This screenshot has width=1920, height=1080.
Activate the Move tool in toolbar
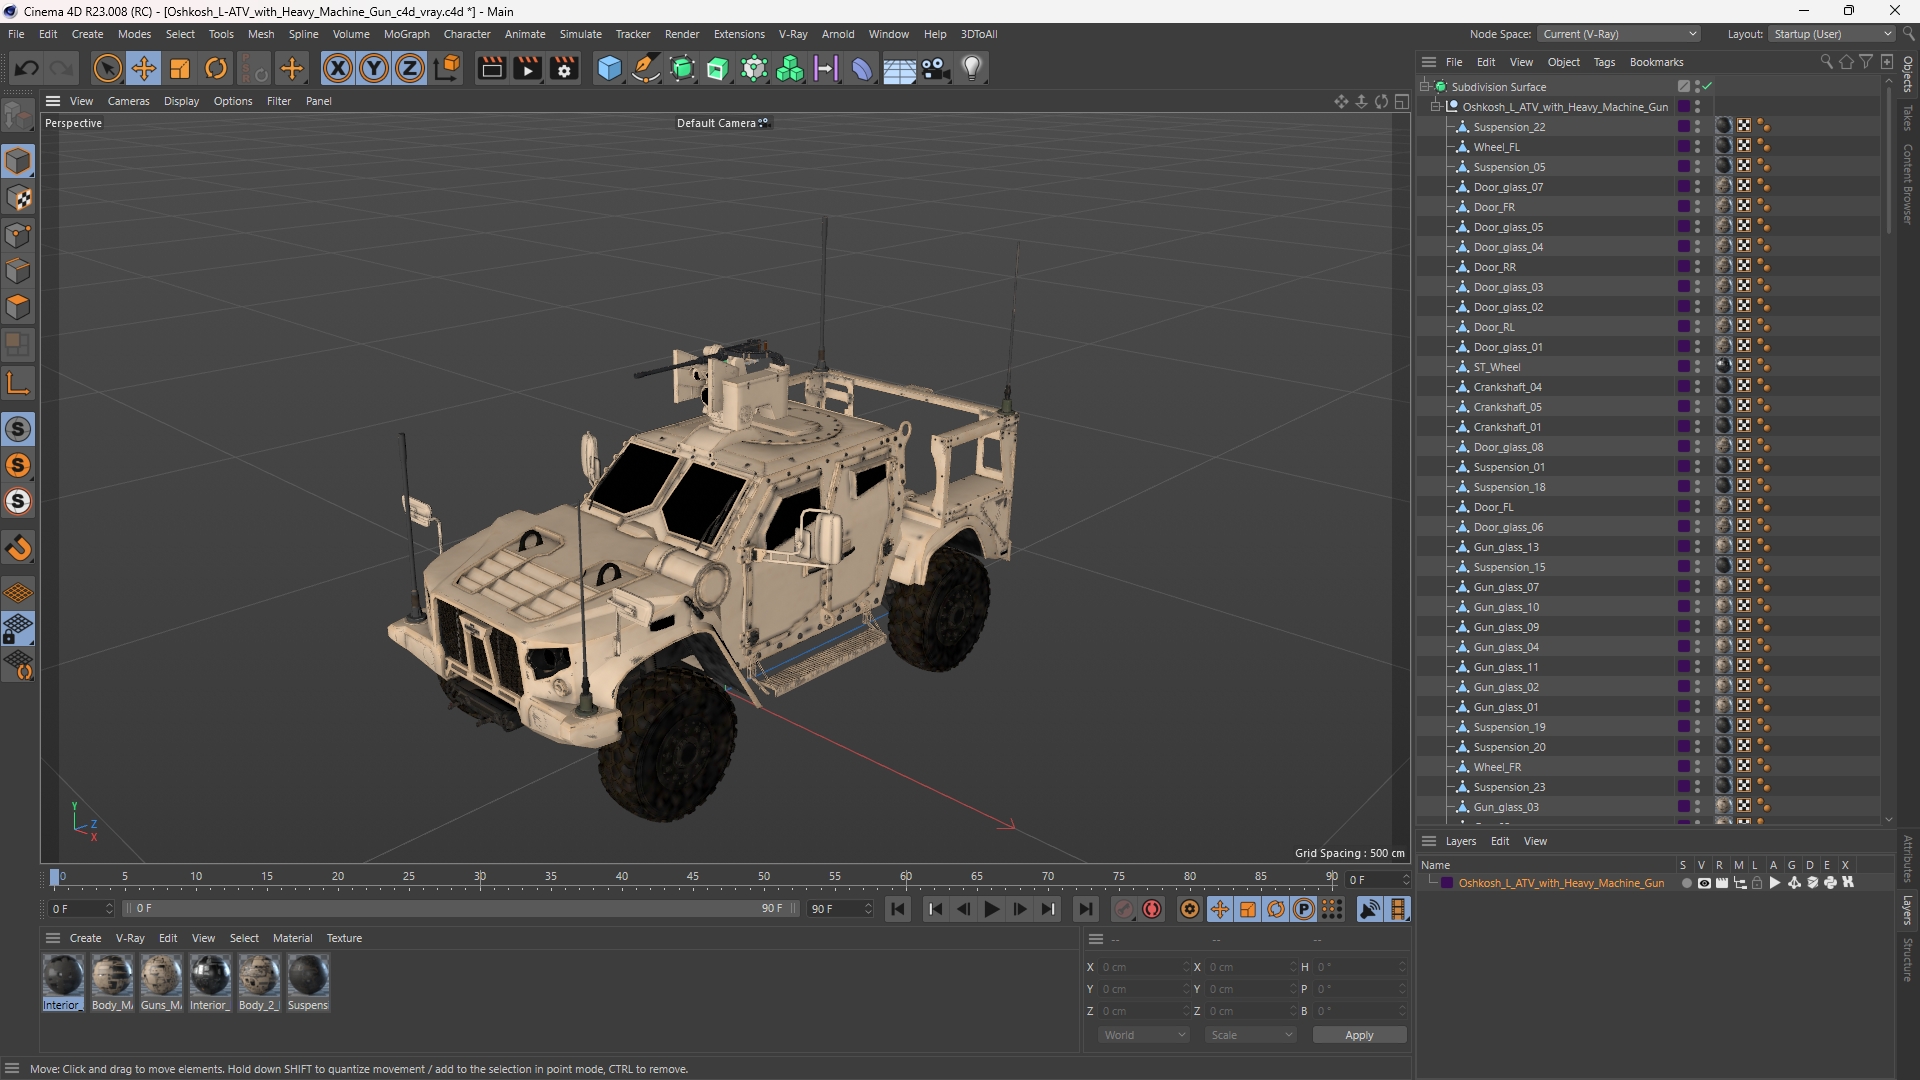[144, 68]
